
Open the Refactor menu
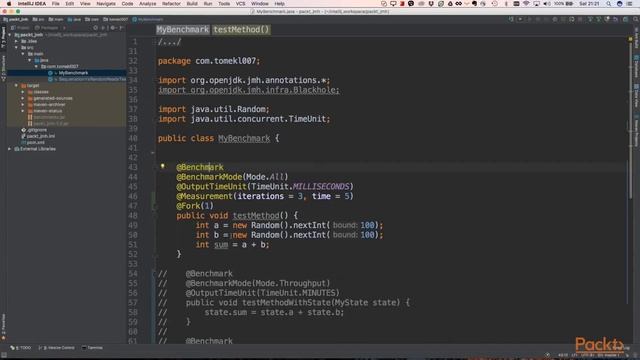(x=171, y=4)
